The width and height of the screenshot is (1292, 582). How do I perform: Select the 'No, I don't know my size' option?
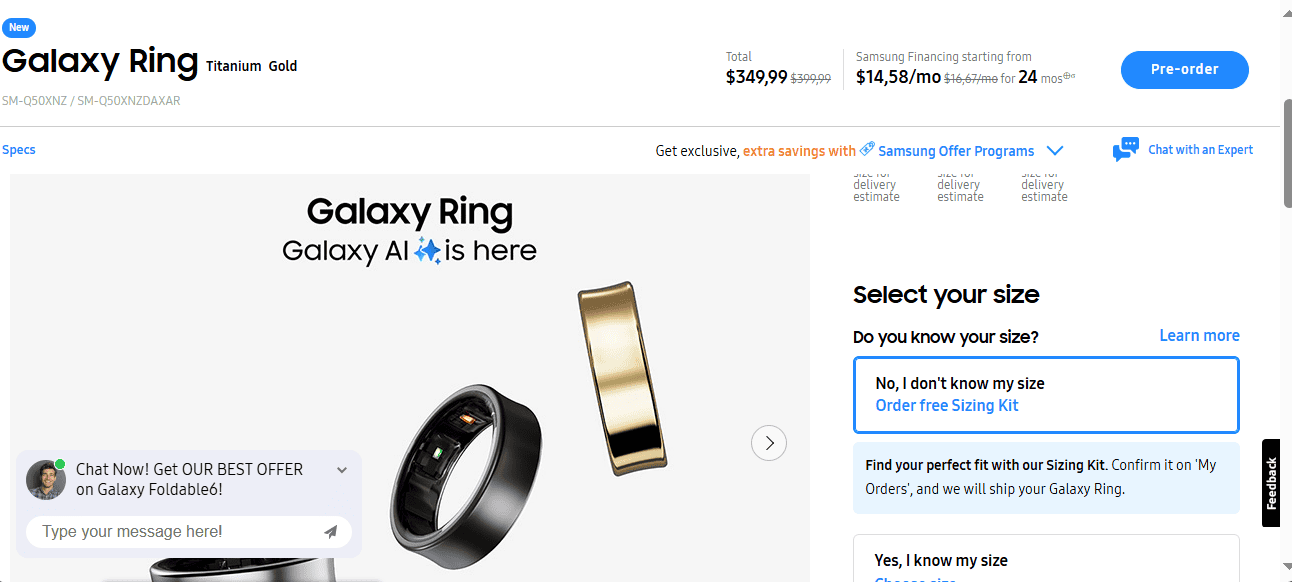(1046, 394)
